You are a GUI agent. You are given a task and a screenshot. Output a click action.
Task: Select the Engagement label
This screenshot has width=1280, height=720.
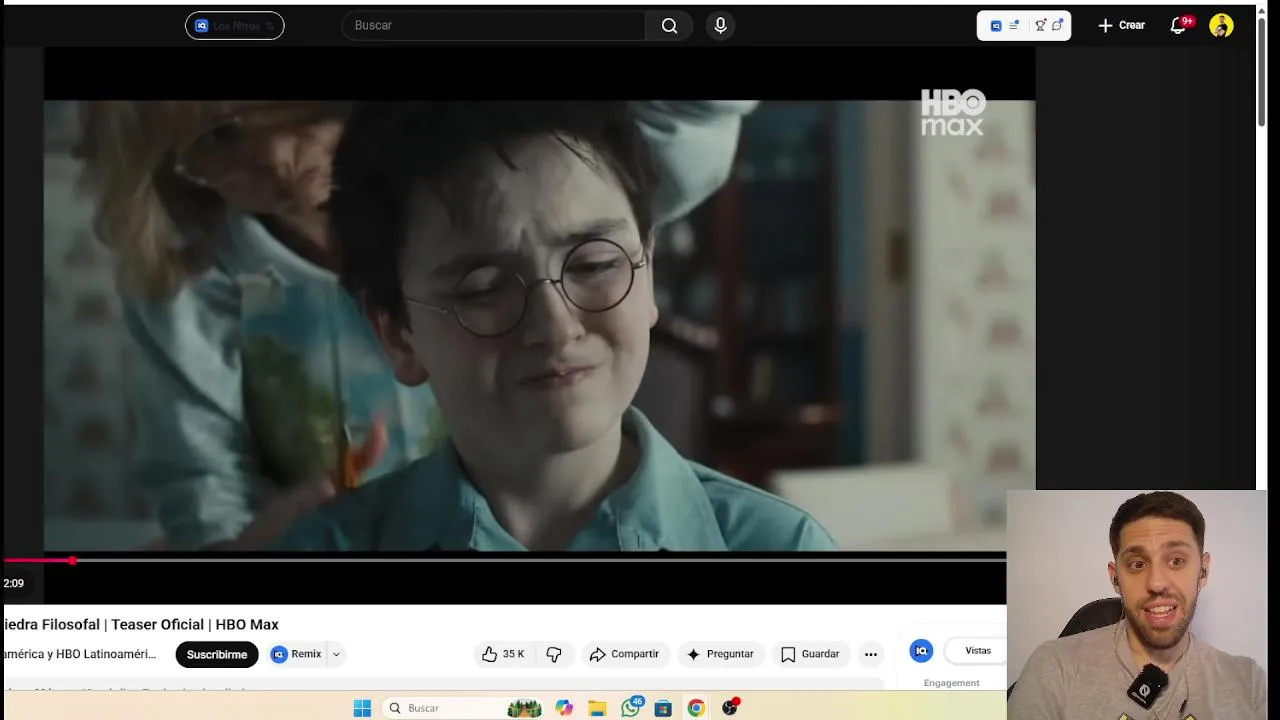pos(951,683)
